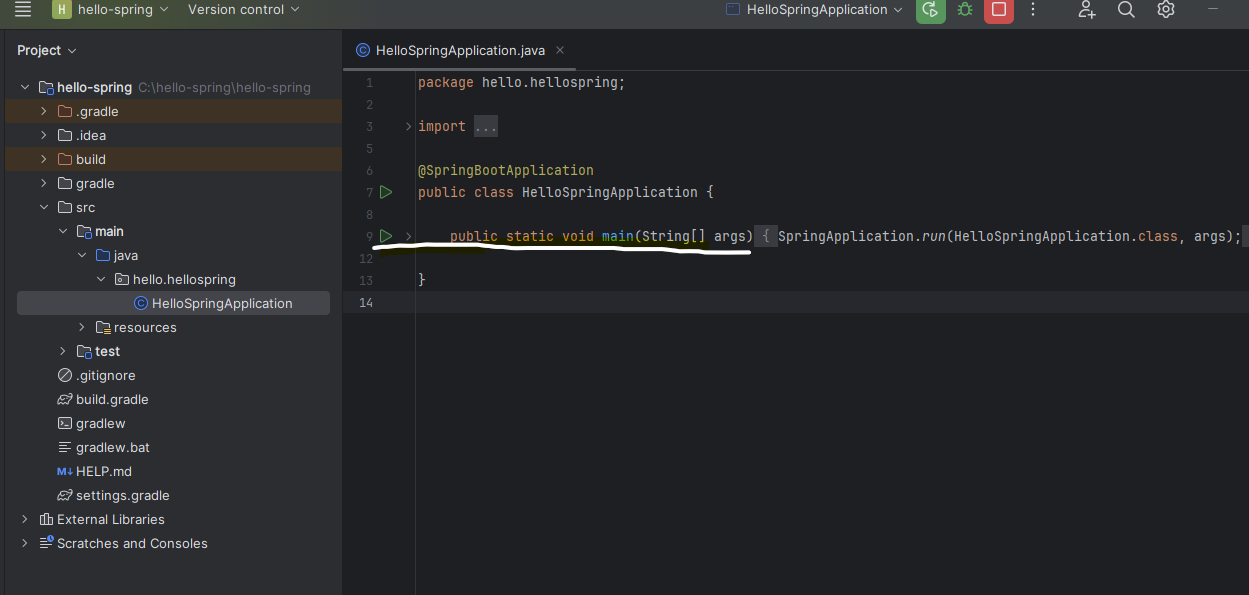Select the resources folder row

point(173,327)
